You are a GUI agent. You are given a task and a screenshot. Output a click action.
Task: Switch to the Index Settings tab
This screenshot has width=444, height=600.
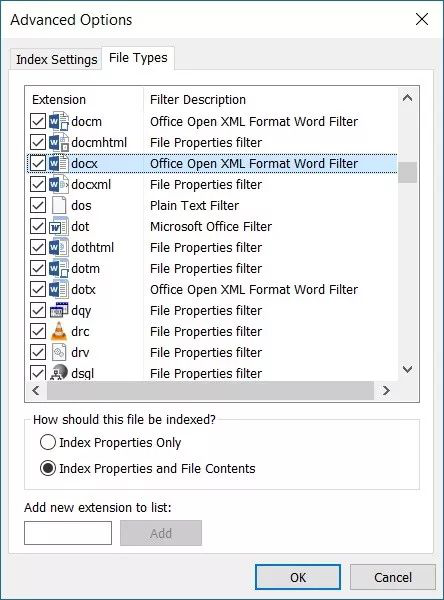coord(57,60)
